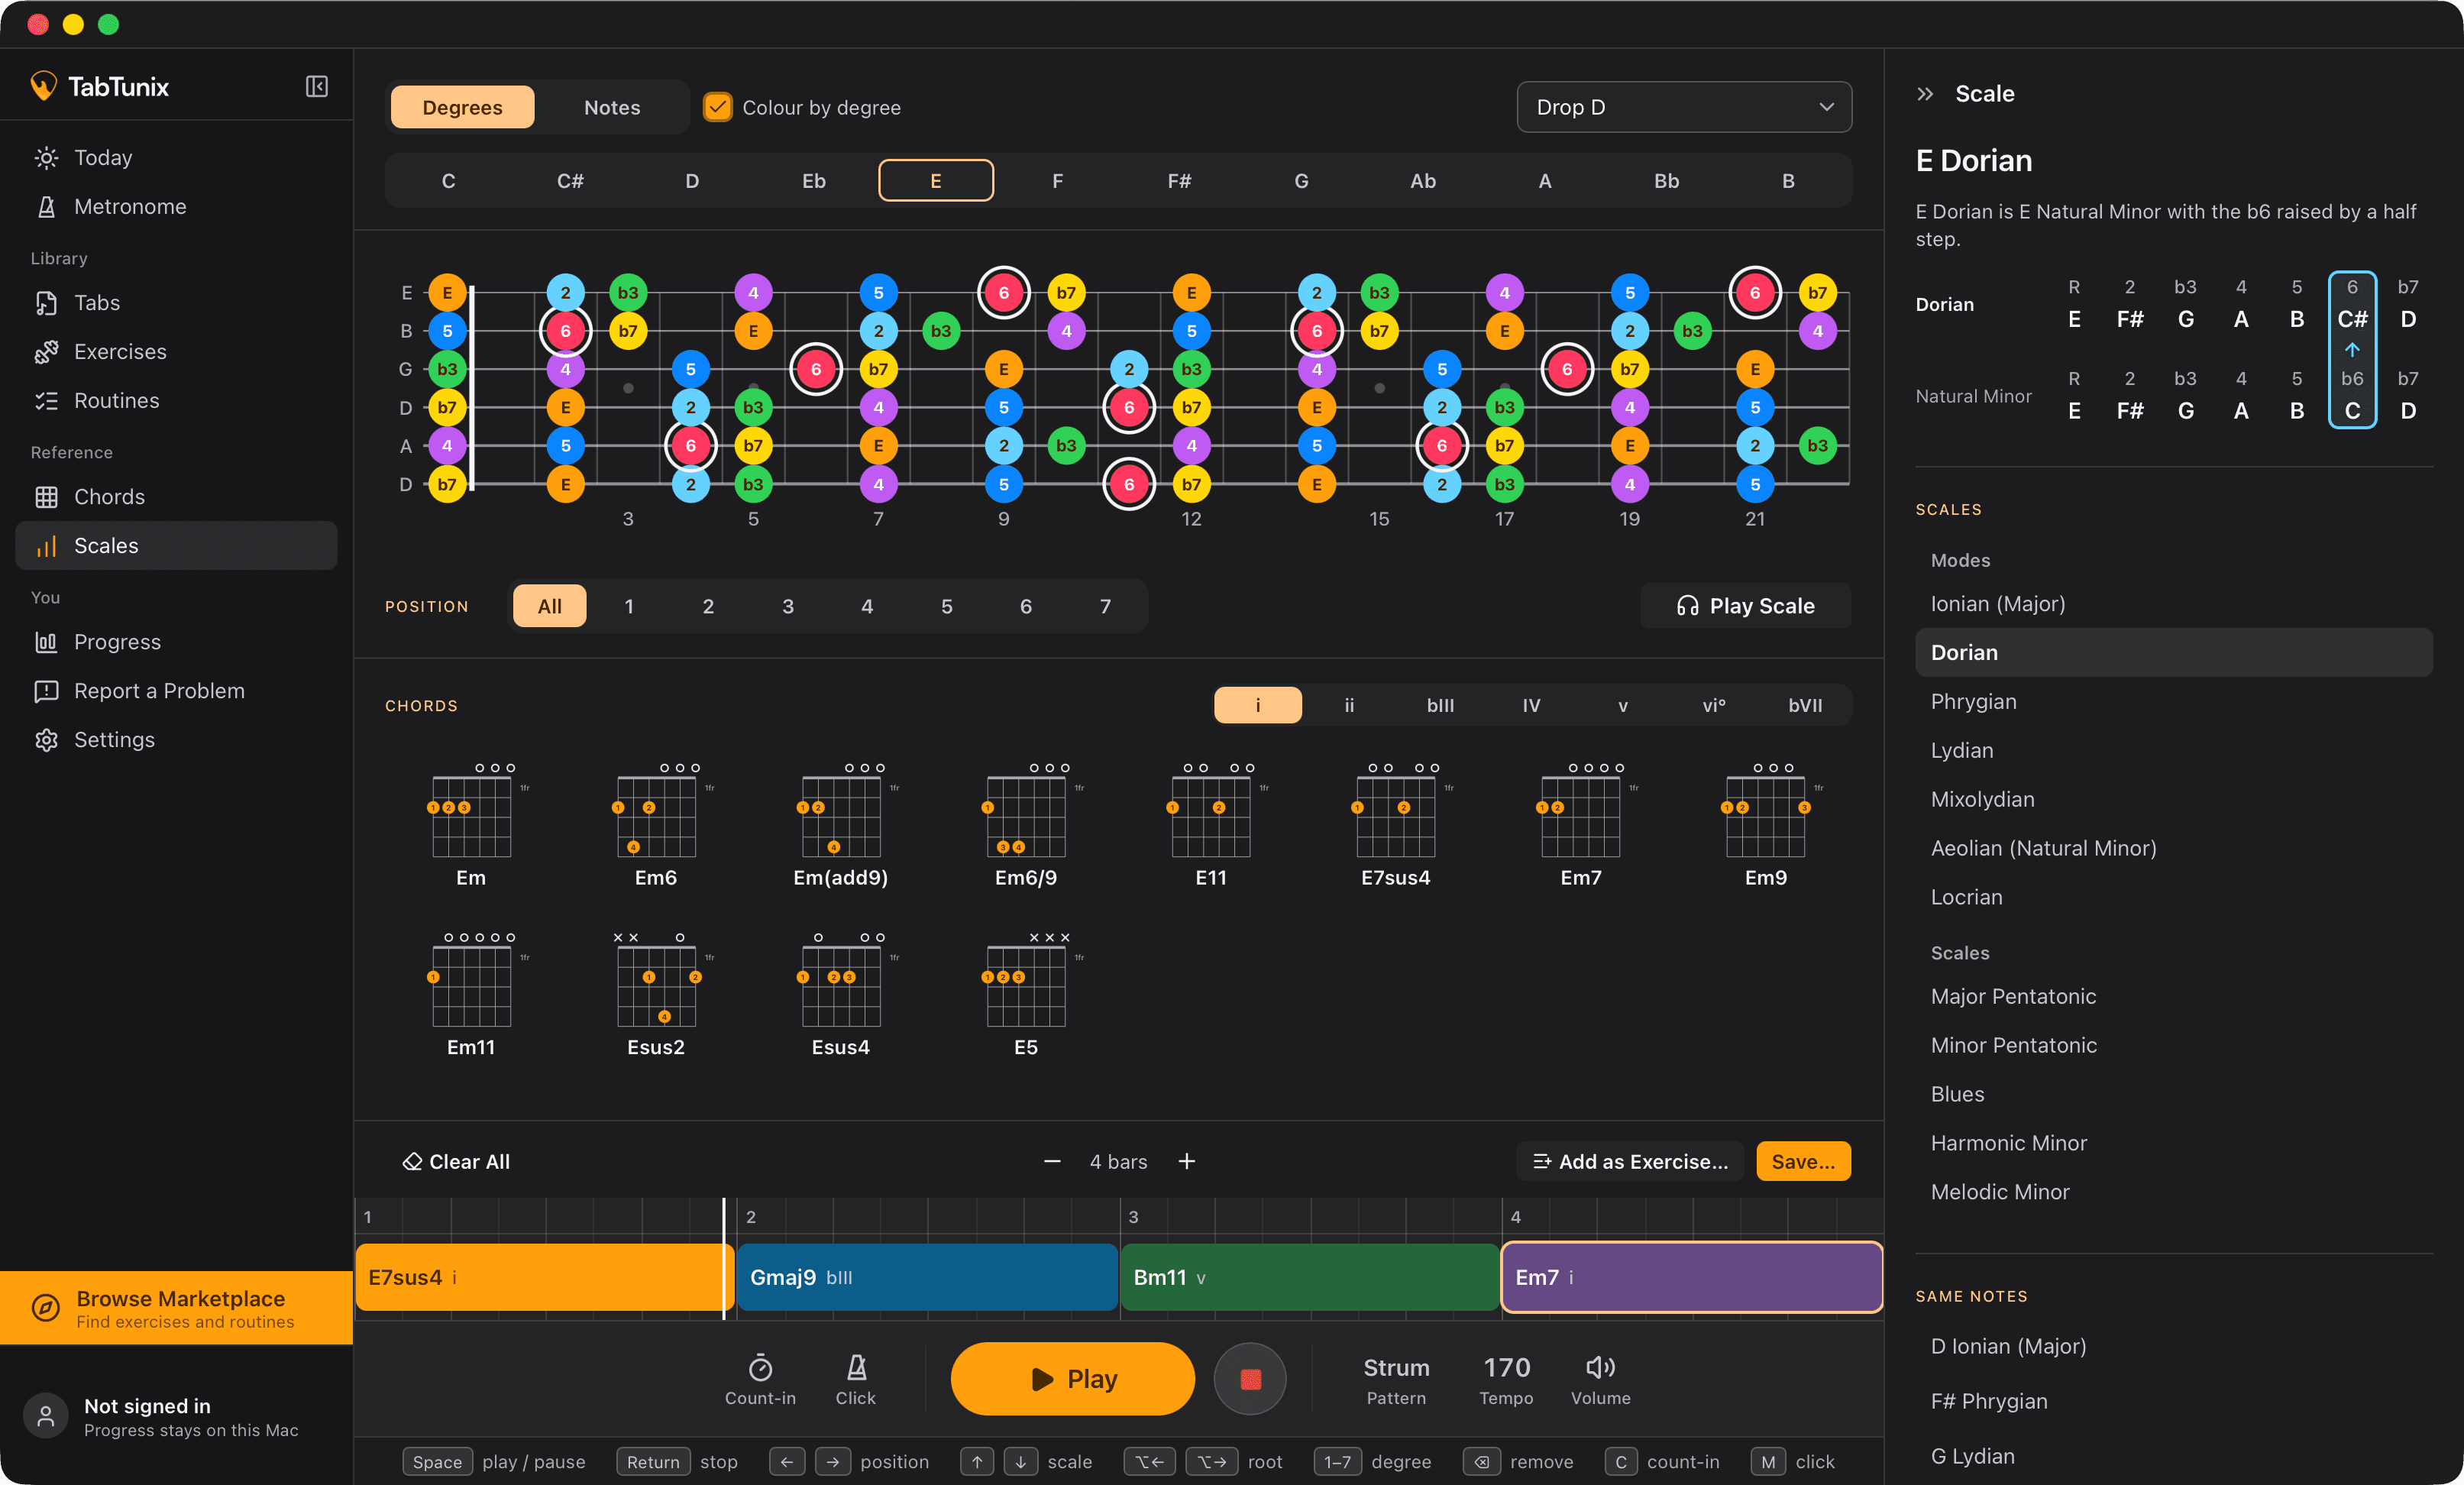Click Clear All in the progression
The width and height of the screenshot is (2464, 1485).
(456, 1161)
